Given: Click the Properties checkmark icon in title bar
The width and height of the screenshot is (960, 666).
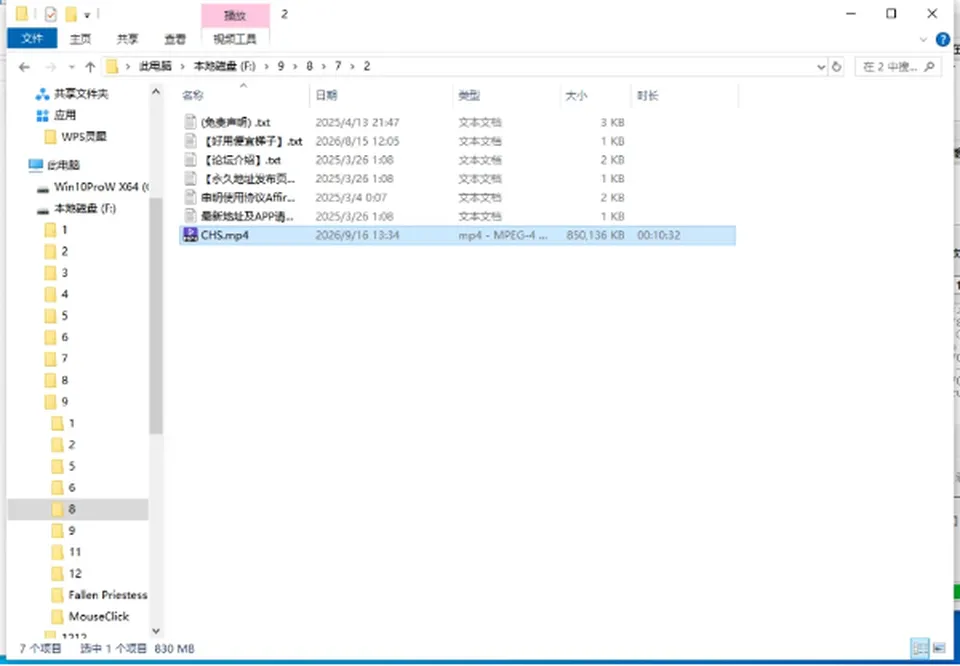Looking at the screenshot, I should point(51,13).
